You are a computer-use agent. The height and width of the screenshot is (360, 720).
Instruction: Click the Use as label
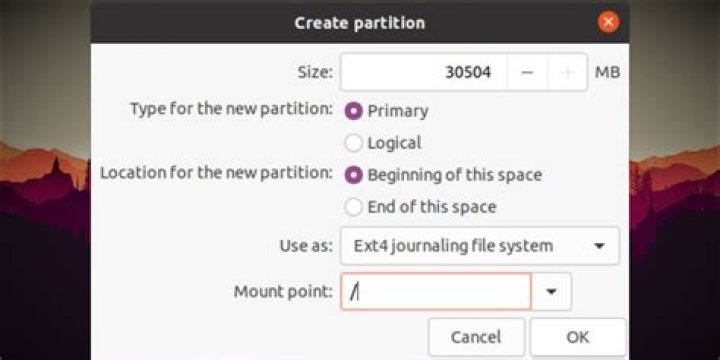tap(306, 246)
